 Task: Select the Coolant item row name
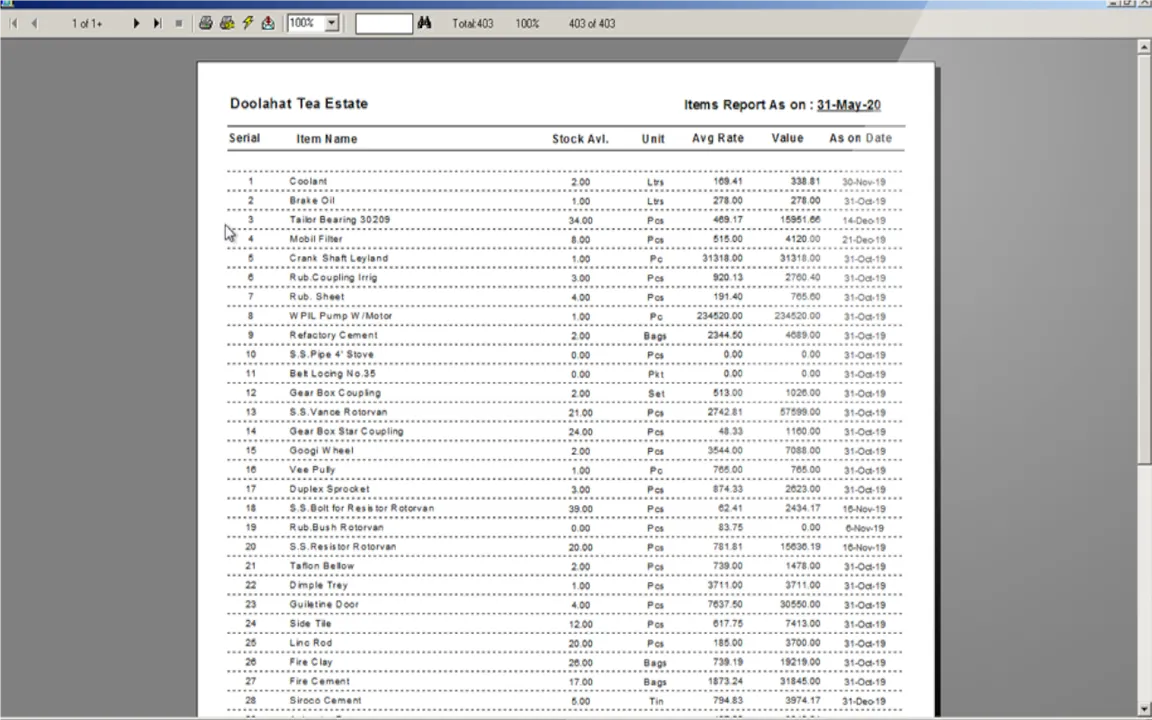point(309,181)
